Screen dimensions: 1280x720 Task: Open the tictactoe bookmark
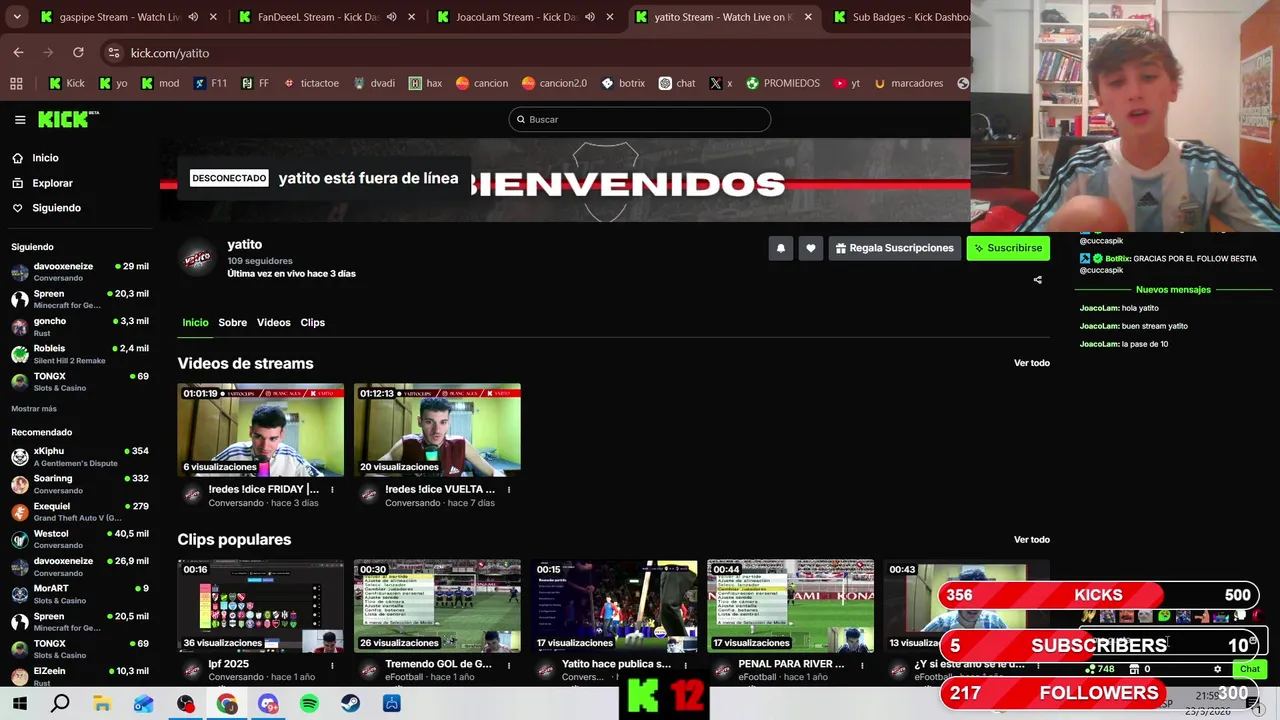pos(311,83)
